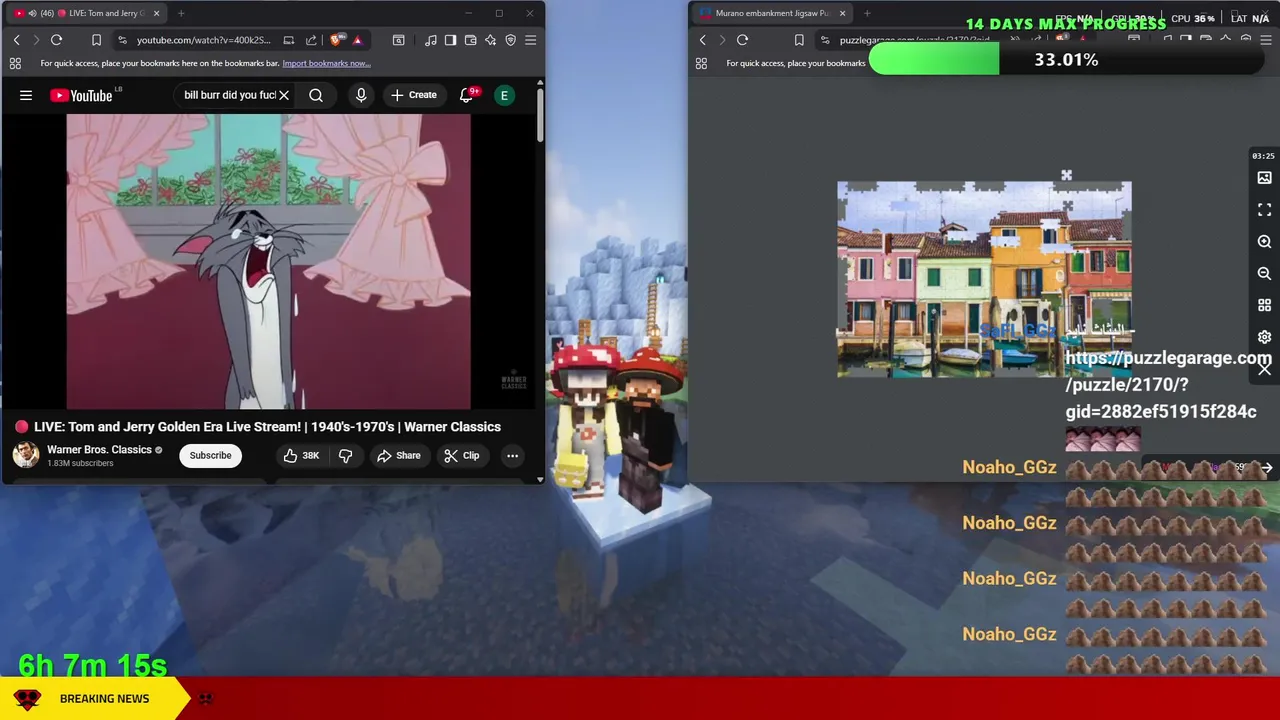
Task: Open the account avatar labeled E
Action: coord(505,95)
